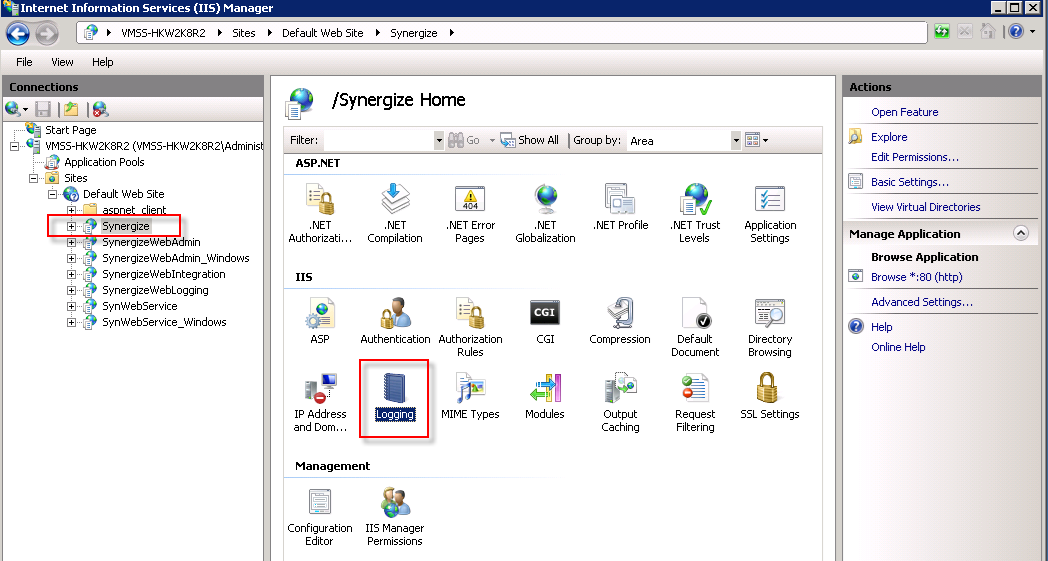The width and height of the screenshot is (1048, 561).
Task: Open the Directory Browsing feature
Action: [x=770, y=328]
